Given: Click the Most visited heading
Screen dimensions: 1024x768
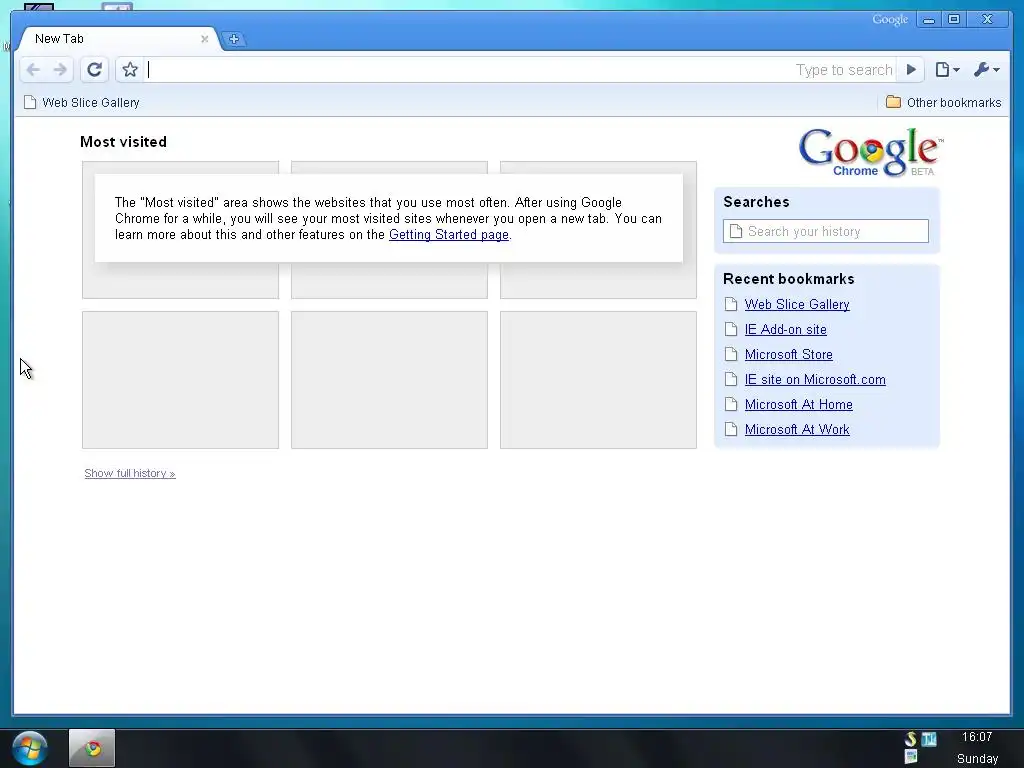Looking at the screenshot, I should click(123, 142).
